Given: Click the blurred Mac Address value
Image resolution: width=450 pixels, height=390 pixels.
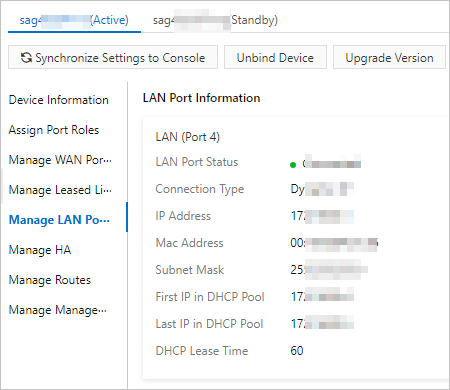Looking at the screenshot, I should point(334,243).
